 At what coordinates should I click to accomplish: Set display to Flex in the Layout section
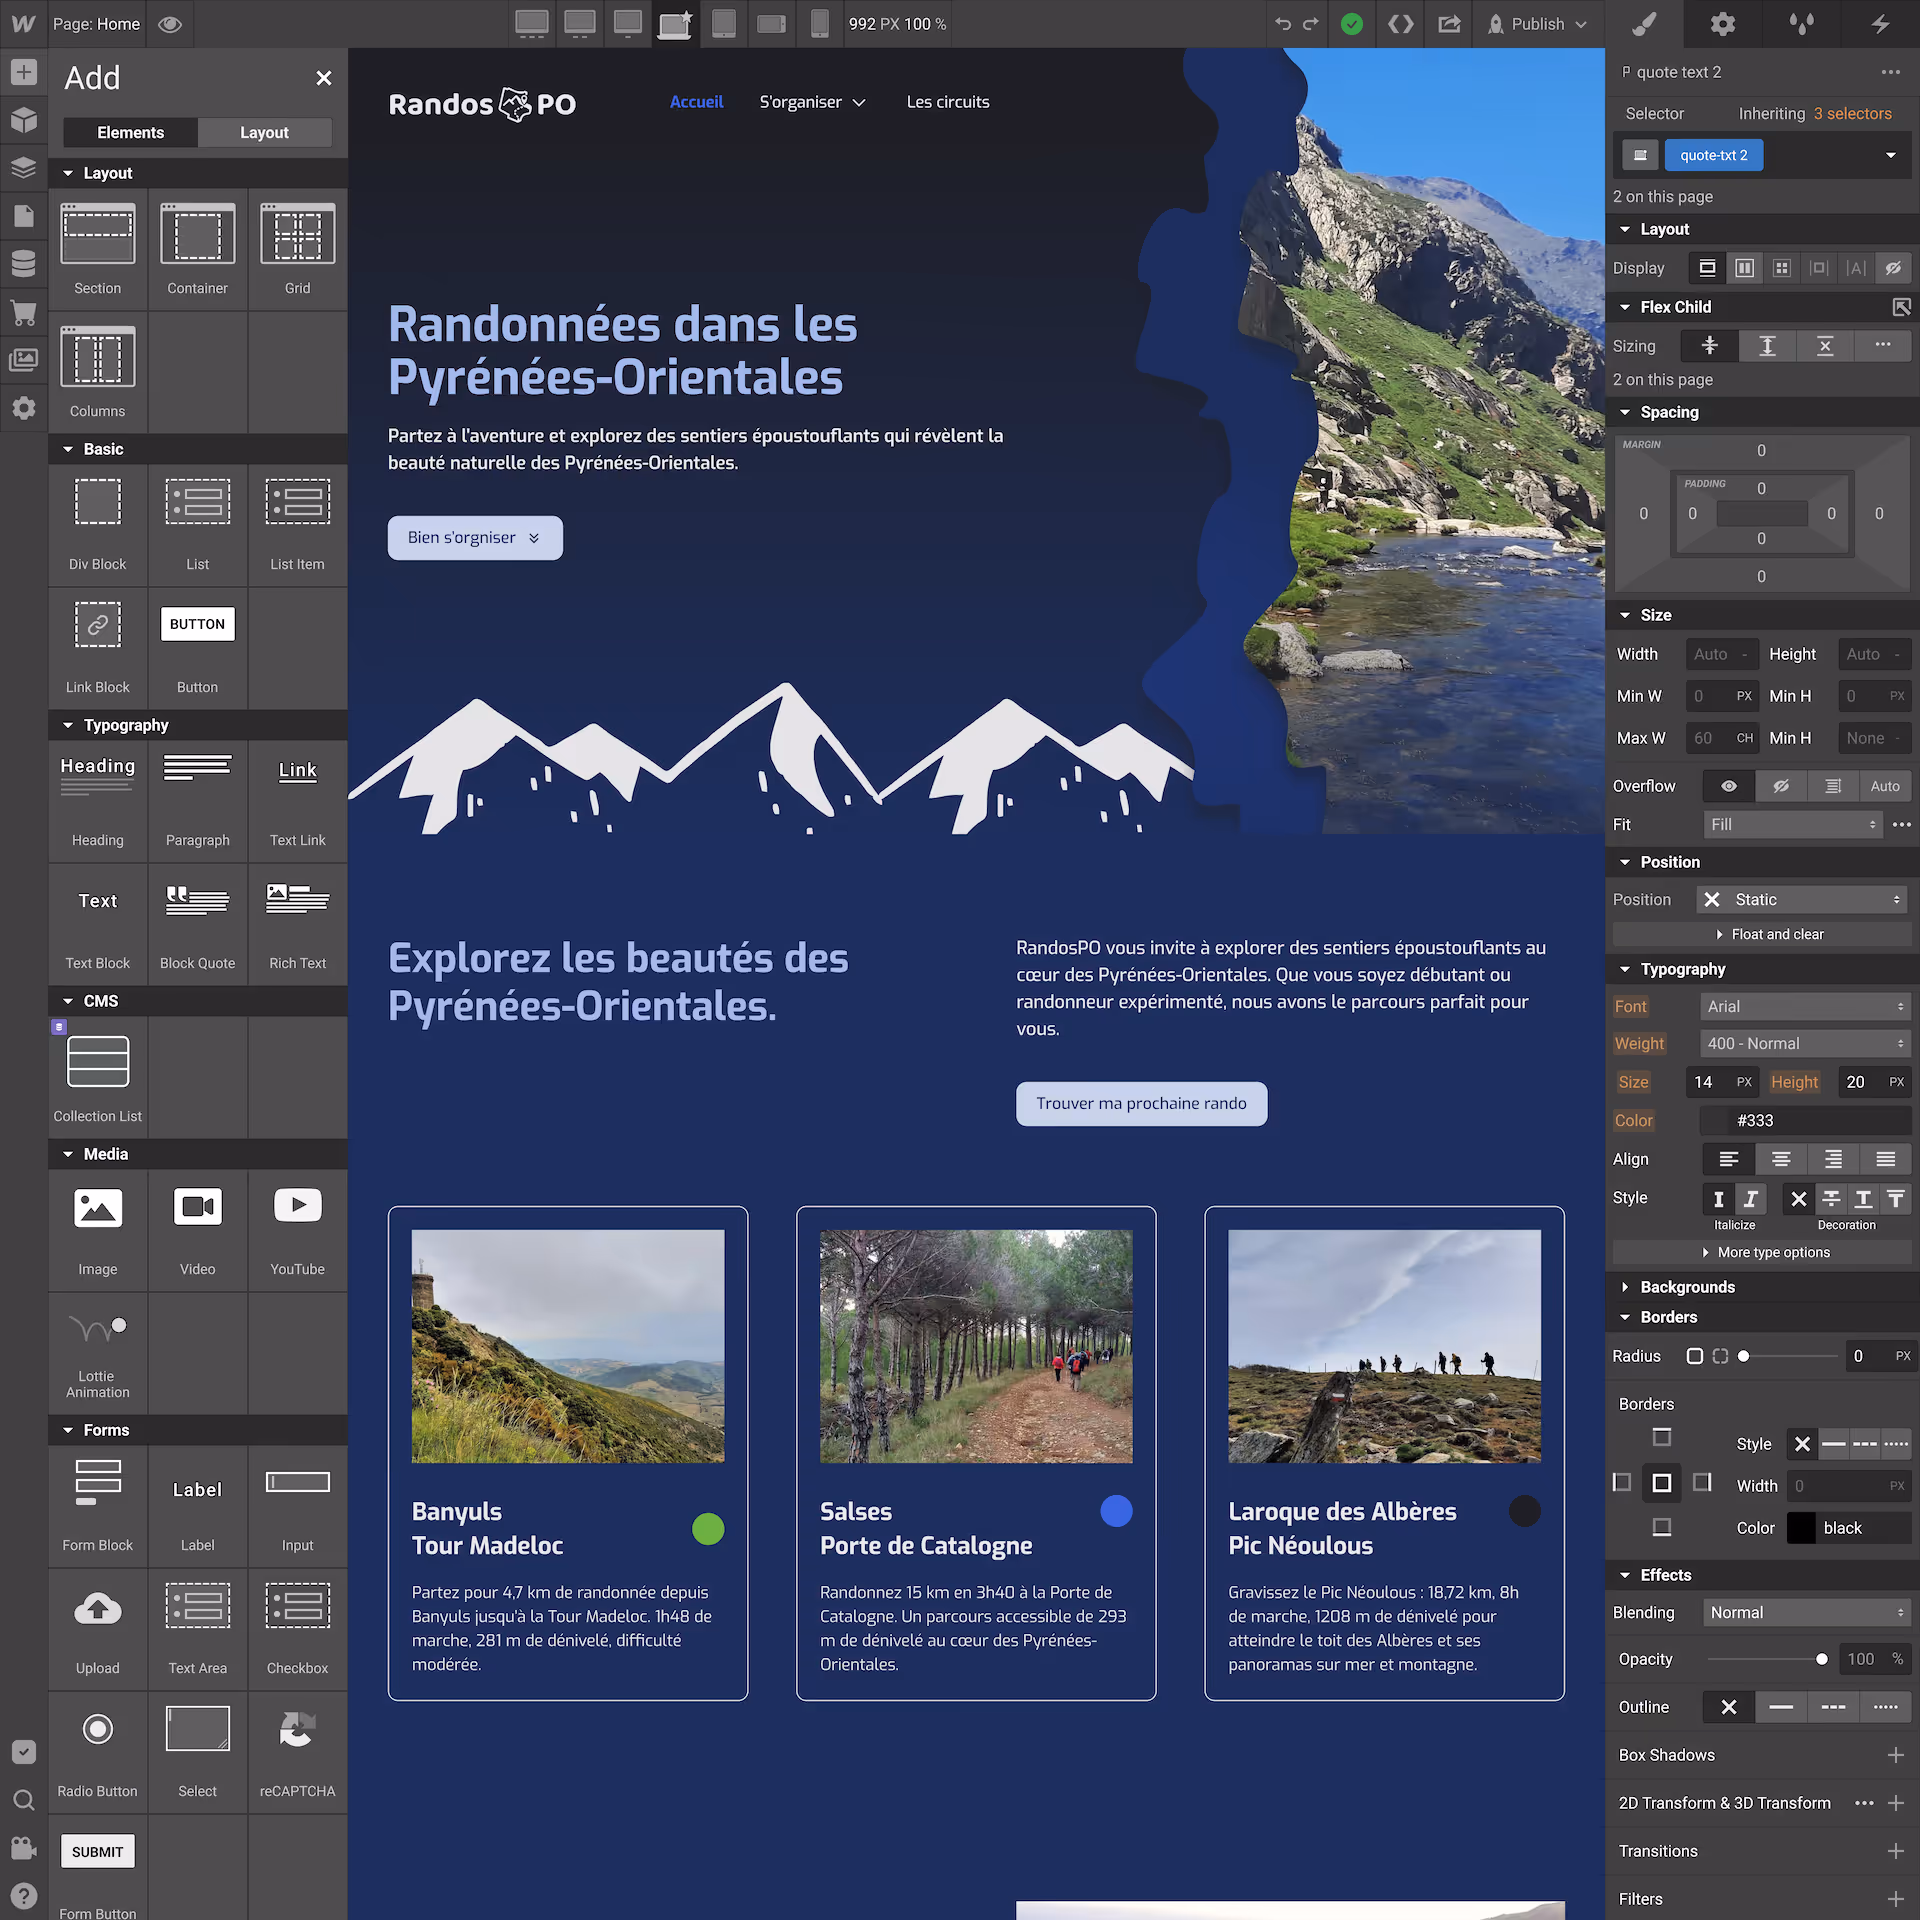(x=1745, y=267)
